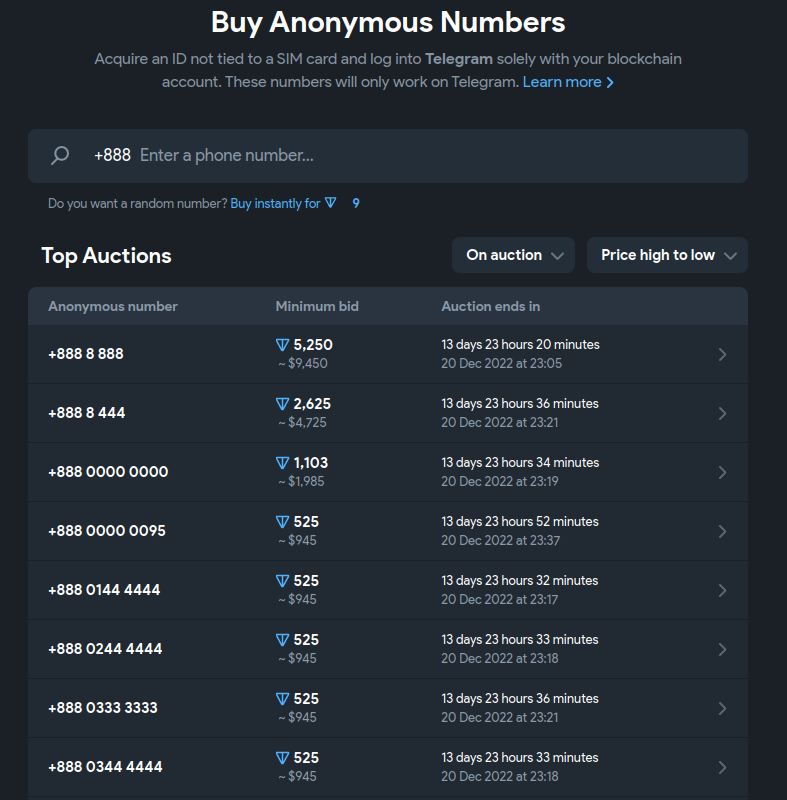Click chevron arrow for +888 0333 3333 row

point(722,708)
